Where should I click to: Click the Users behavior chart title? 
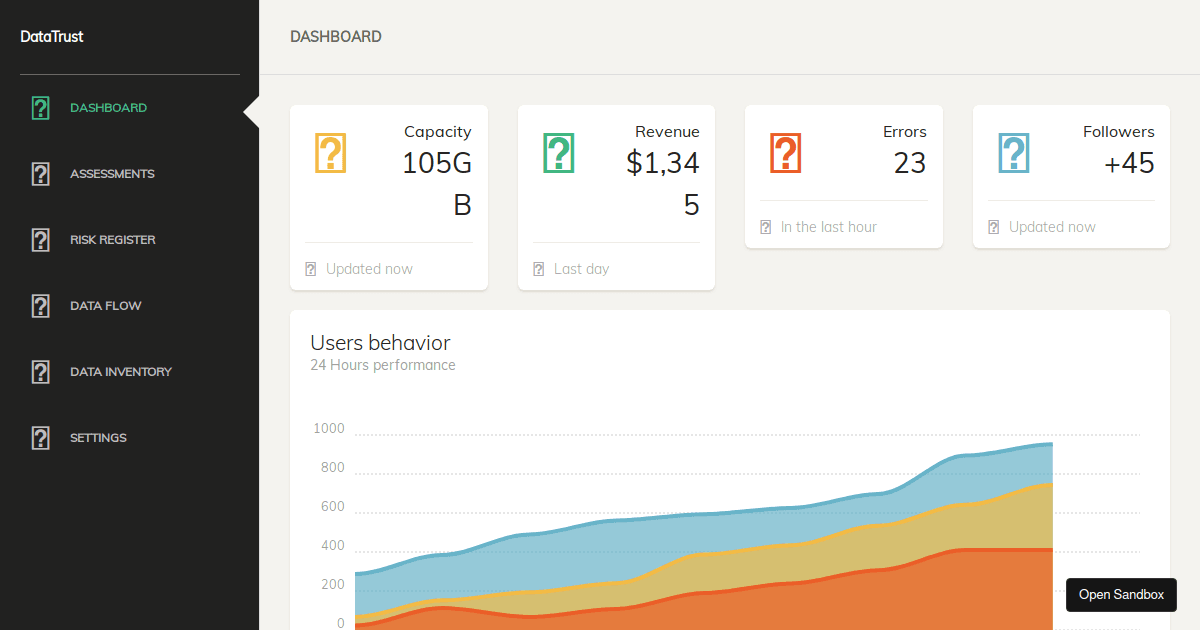380,342
